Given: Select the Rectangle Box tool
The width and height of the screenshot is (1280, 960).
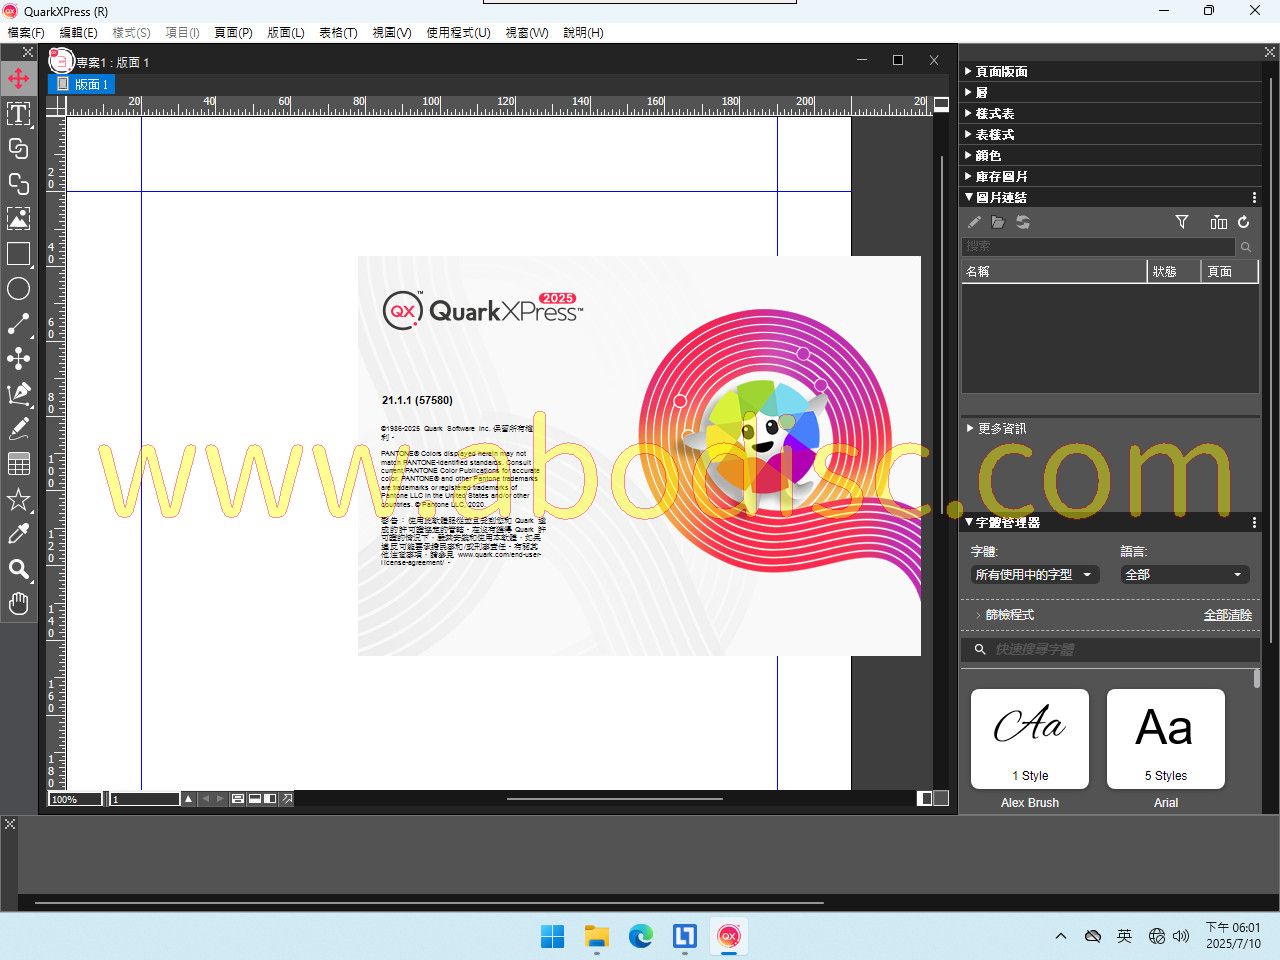Looking at the screenshot, I should tap(18, 254).
